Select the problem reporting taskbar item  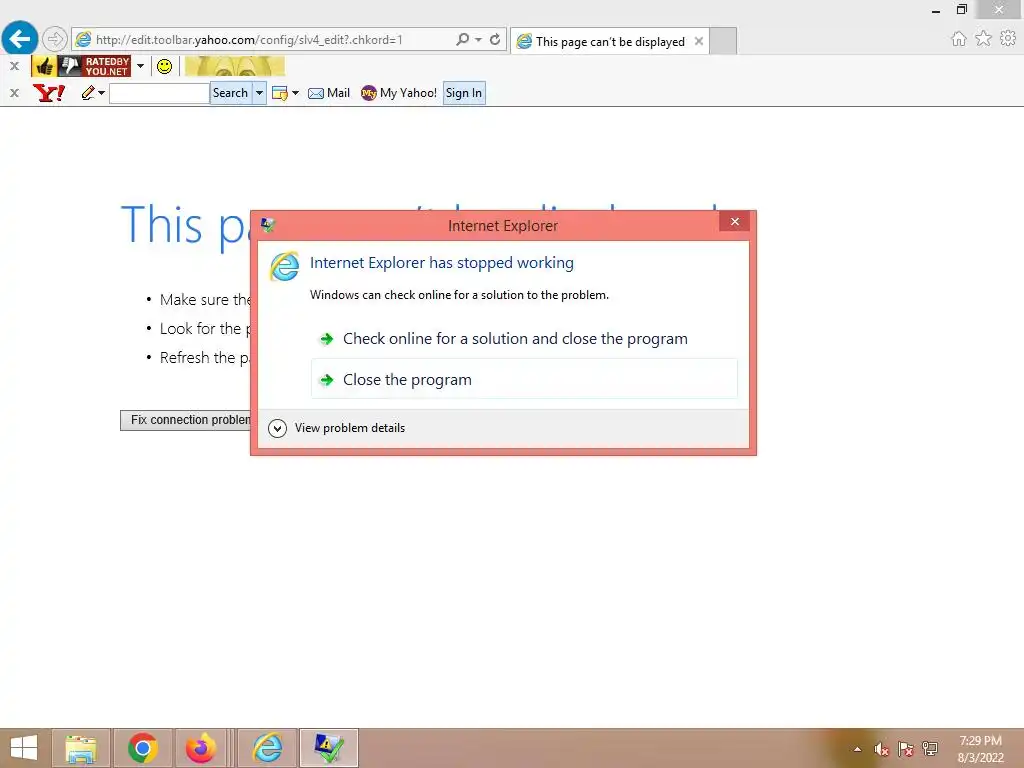click(328, 748)
